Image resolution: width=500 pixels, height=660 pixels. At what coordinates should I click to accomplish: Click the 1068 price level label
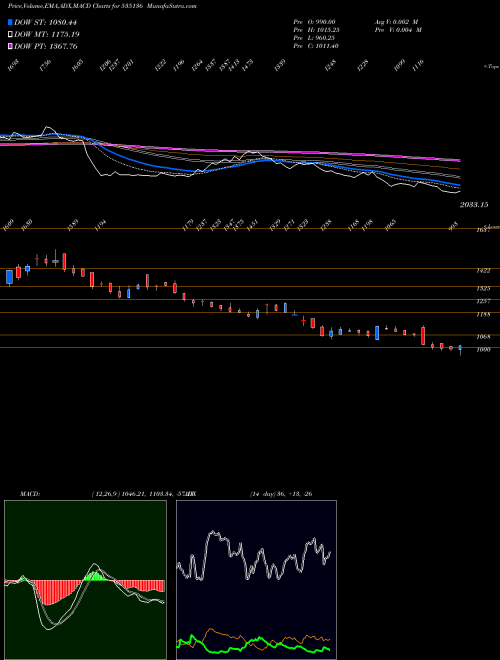[483, 337]
